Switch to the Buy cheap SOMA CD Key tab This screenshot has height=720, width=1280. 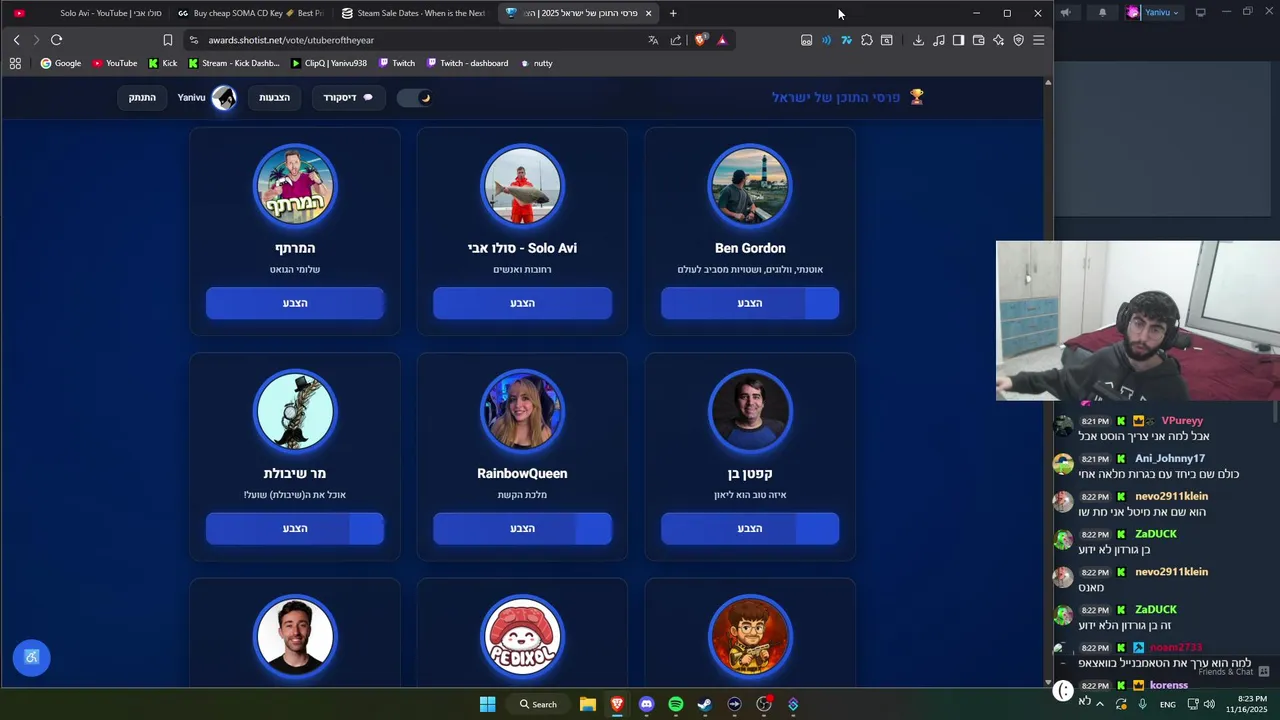pos(250,13)
